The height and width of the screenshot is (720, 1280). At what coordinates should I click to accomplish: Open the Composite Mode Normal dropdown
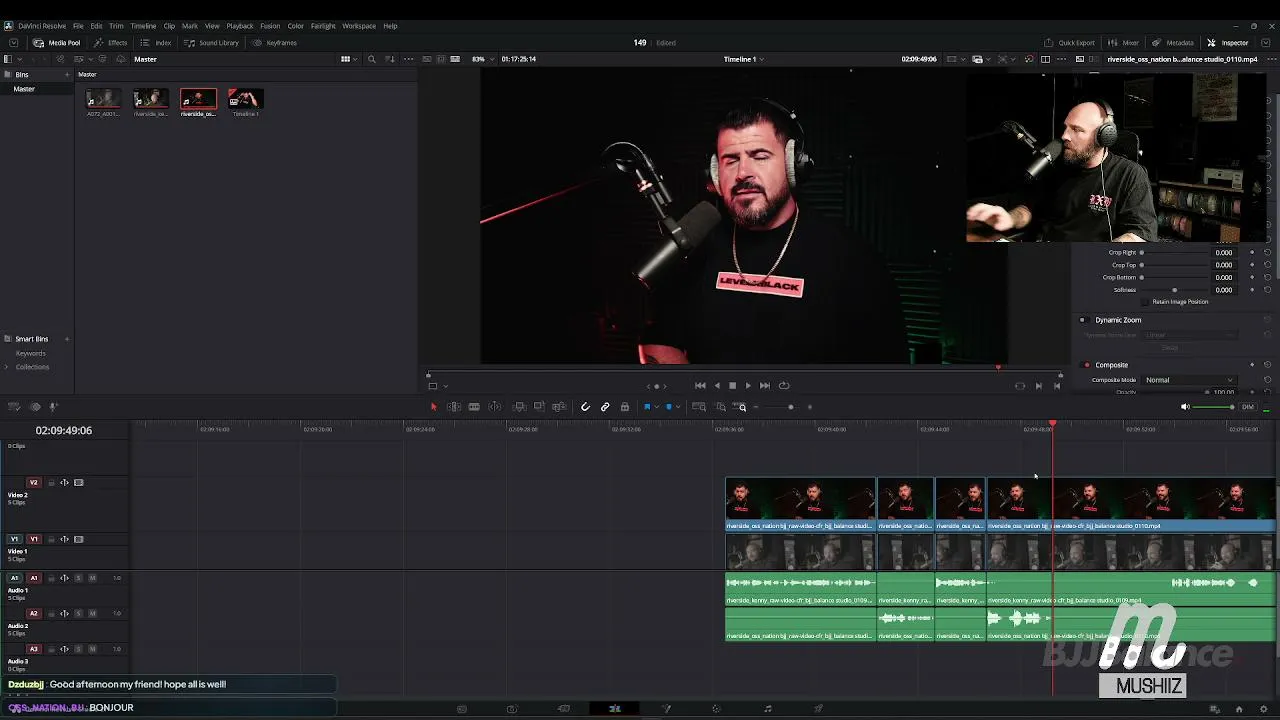click(1190, 380)
